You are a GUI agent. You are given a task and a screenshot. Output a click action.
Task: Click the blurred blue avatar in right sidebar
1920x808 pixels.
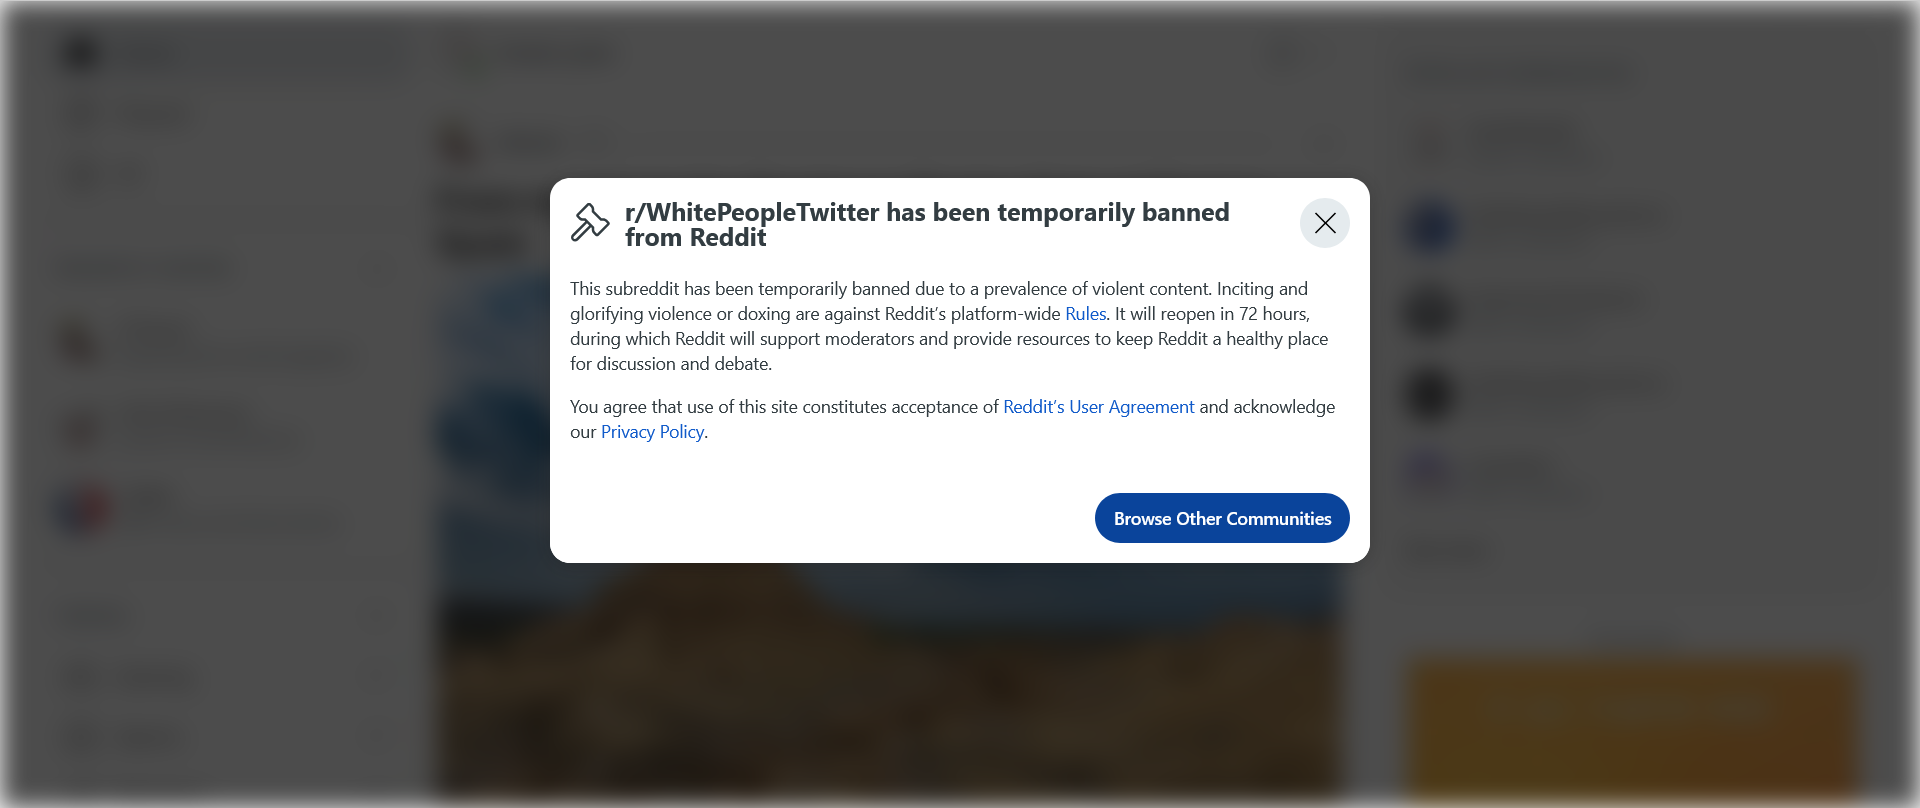(1431, 225)
